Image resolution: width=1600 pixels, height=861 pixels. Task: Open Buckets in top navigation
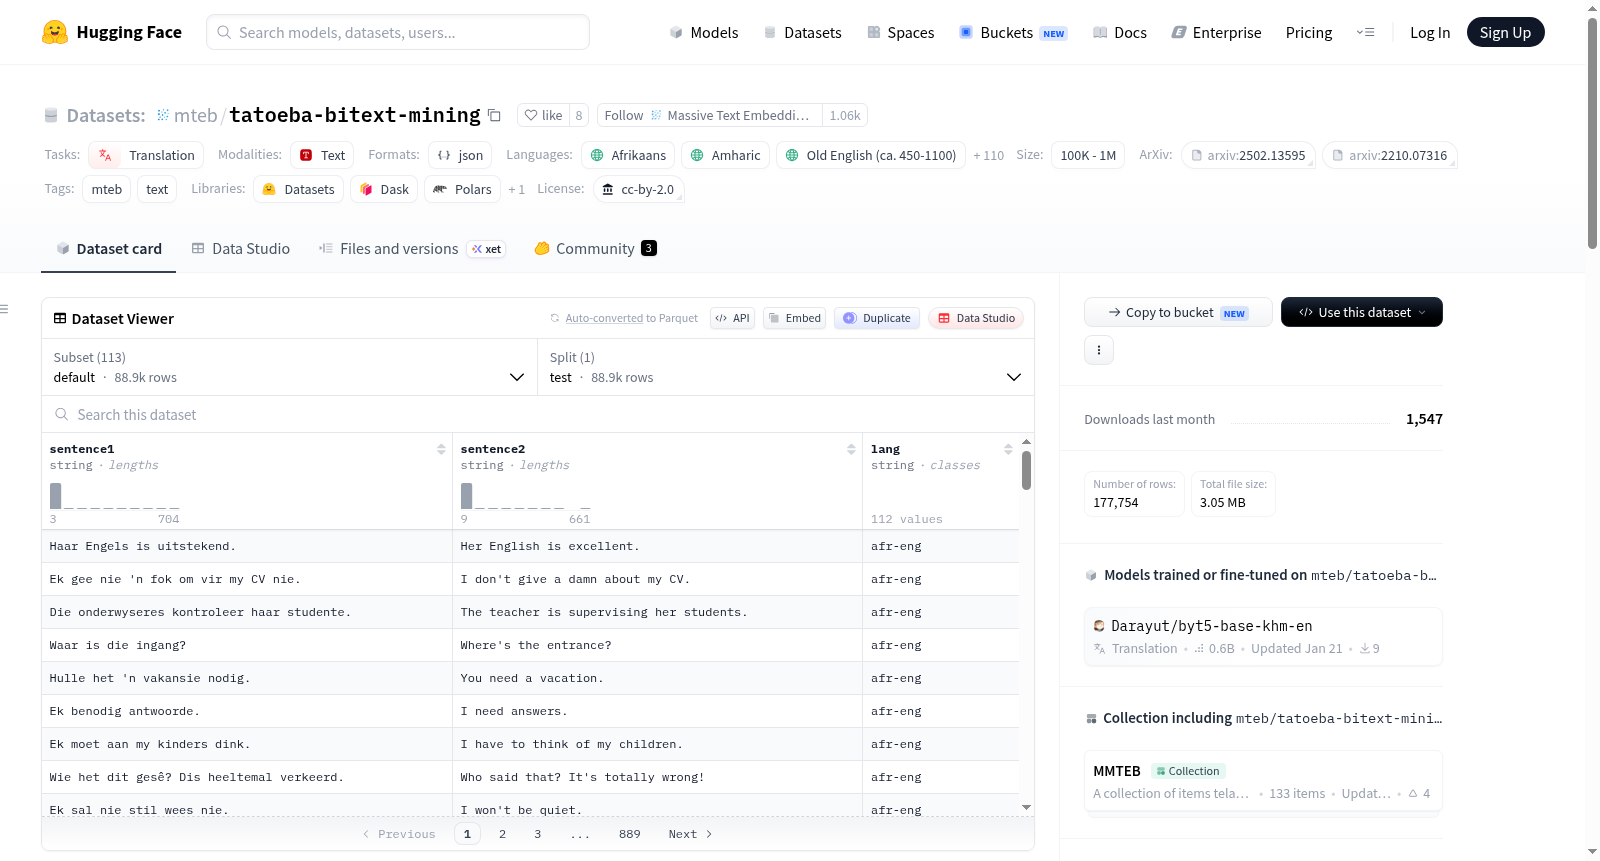point(1013,32)
